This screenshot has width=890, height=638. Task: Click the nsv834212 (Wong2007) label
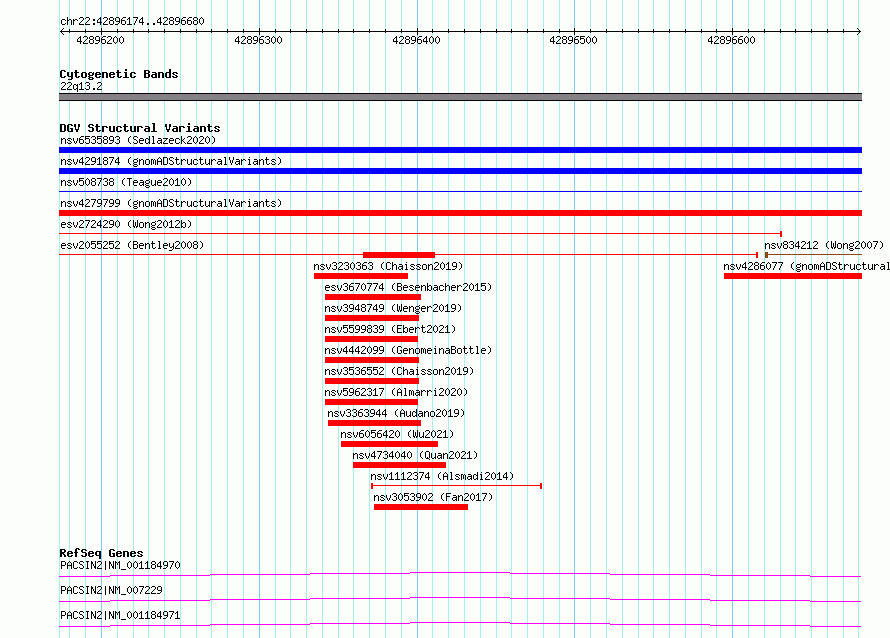[824, 245]
